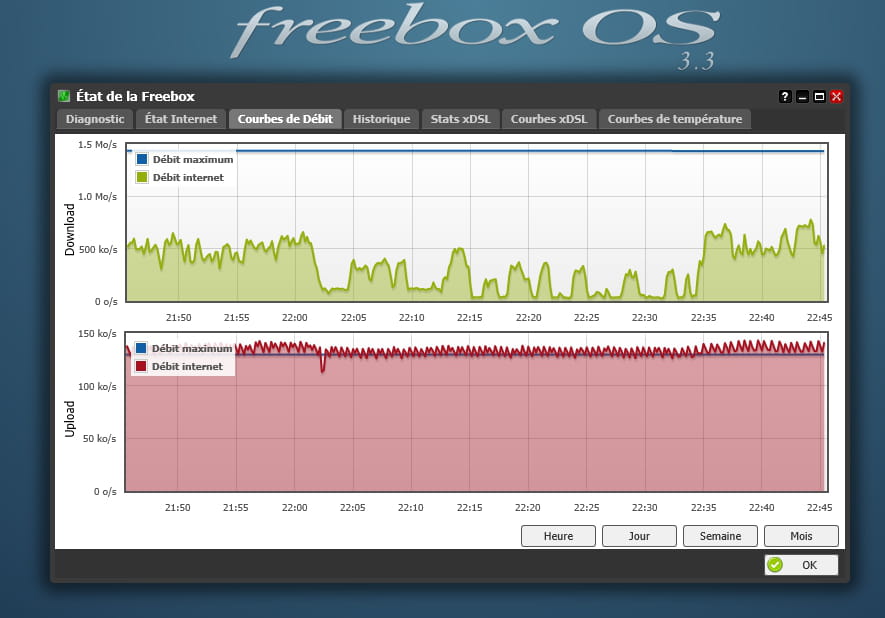This screenshot has height=618, width=885.
Task: Open the État Internet tab
Action: [181, 119]
